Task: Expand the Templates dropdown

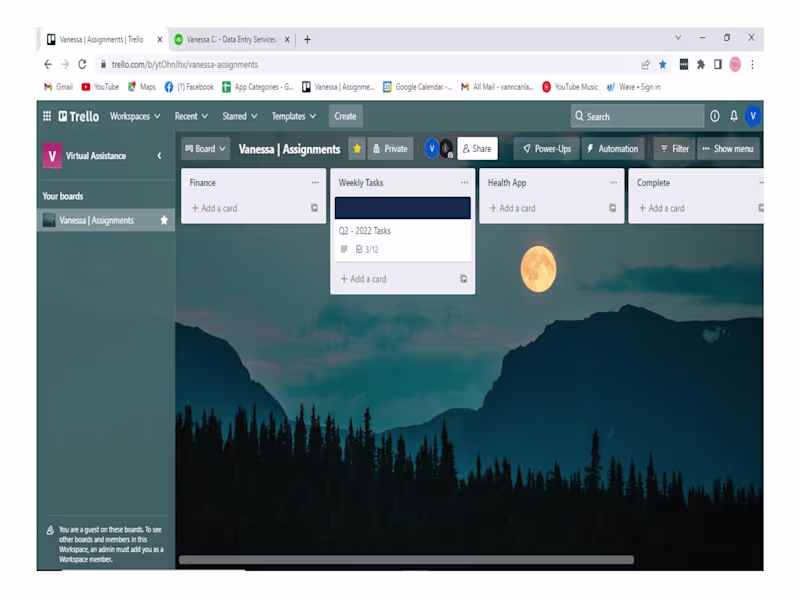Action: (x=293, y=116)
